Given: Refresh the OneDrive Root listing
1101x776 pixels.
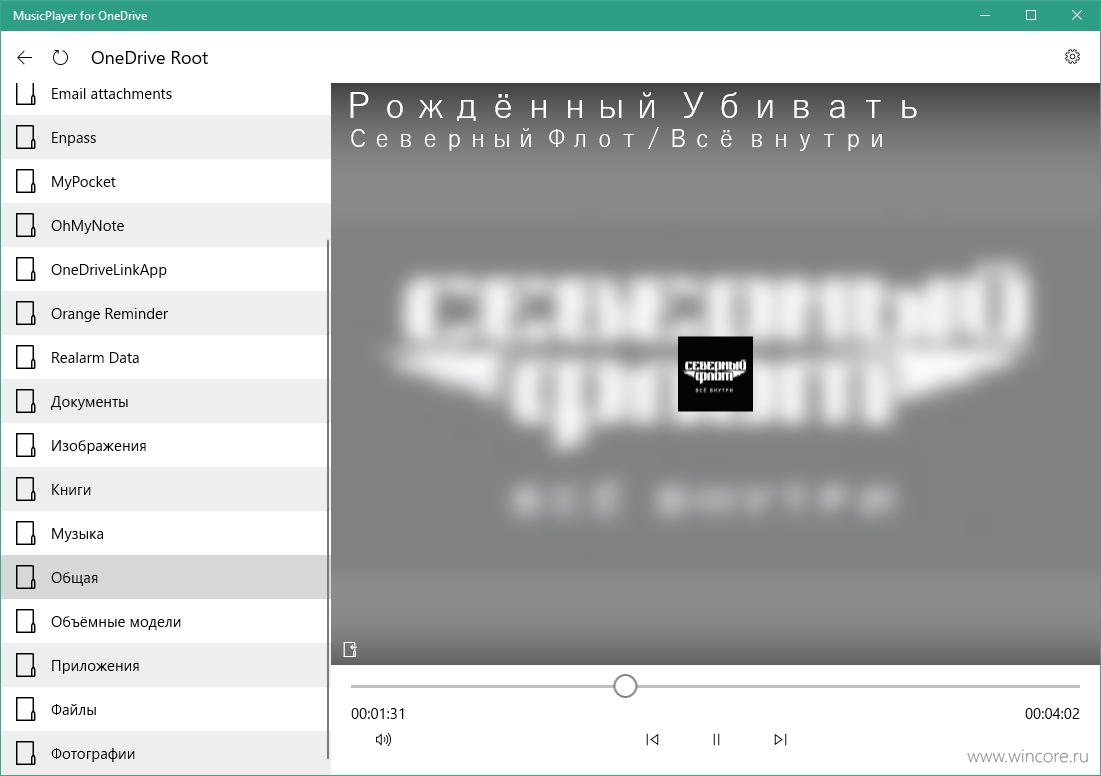Looking at the screenshot, I should tap(60, 58).
